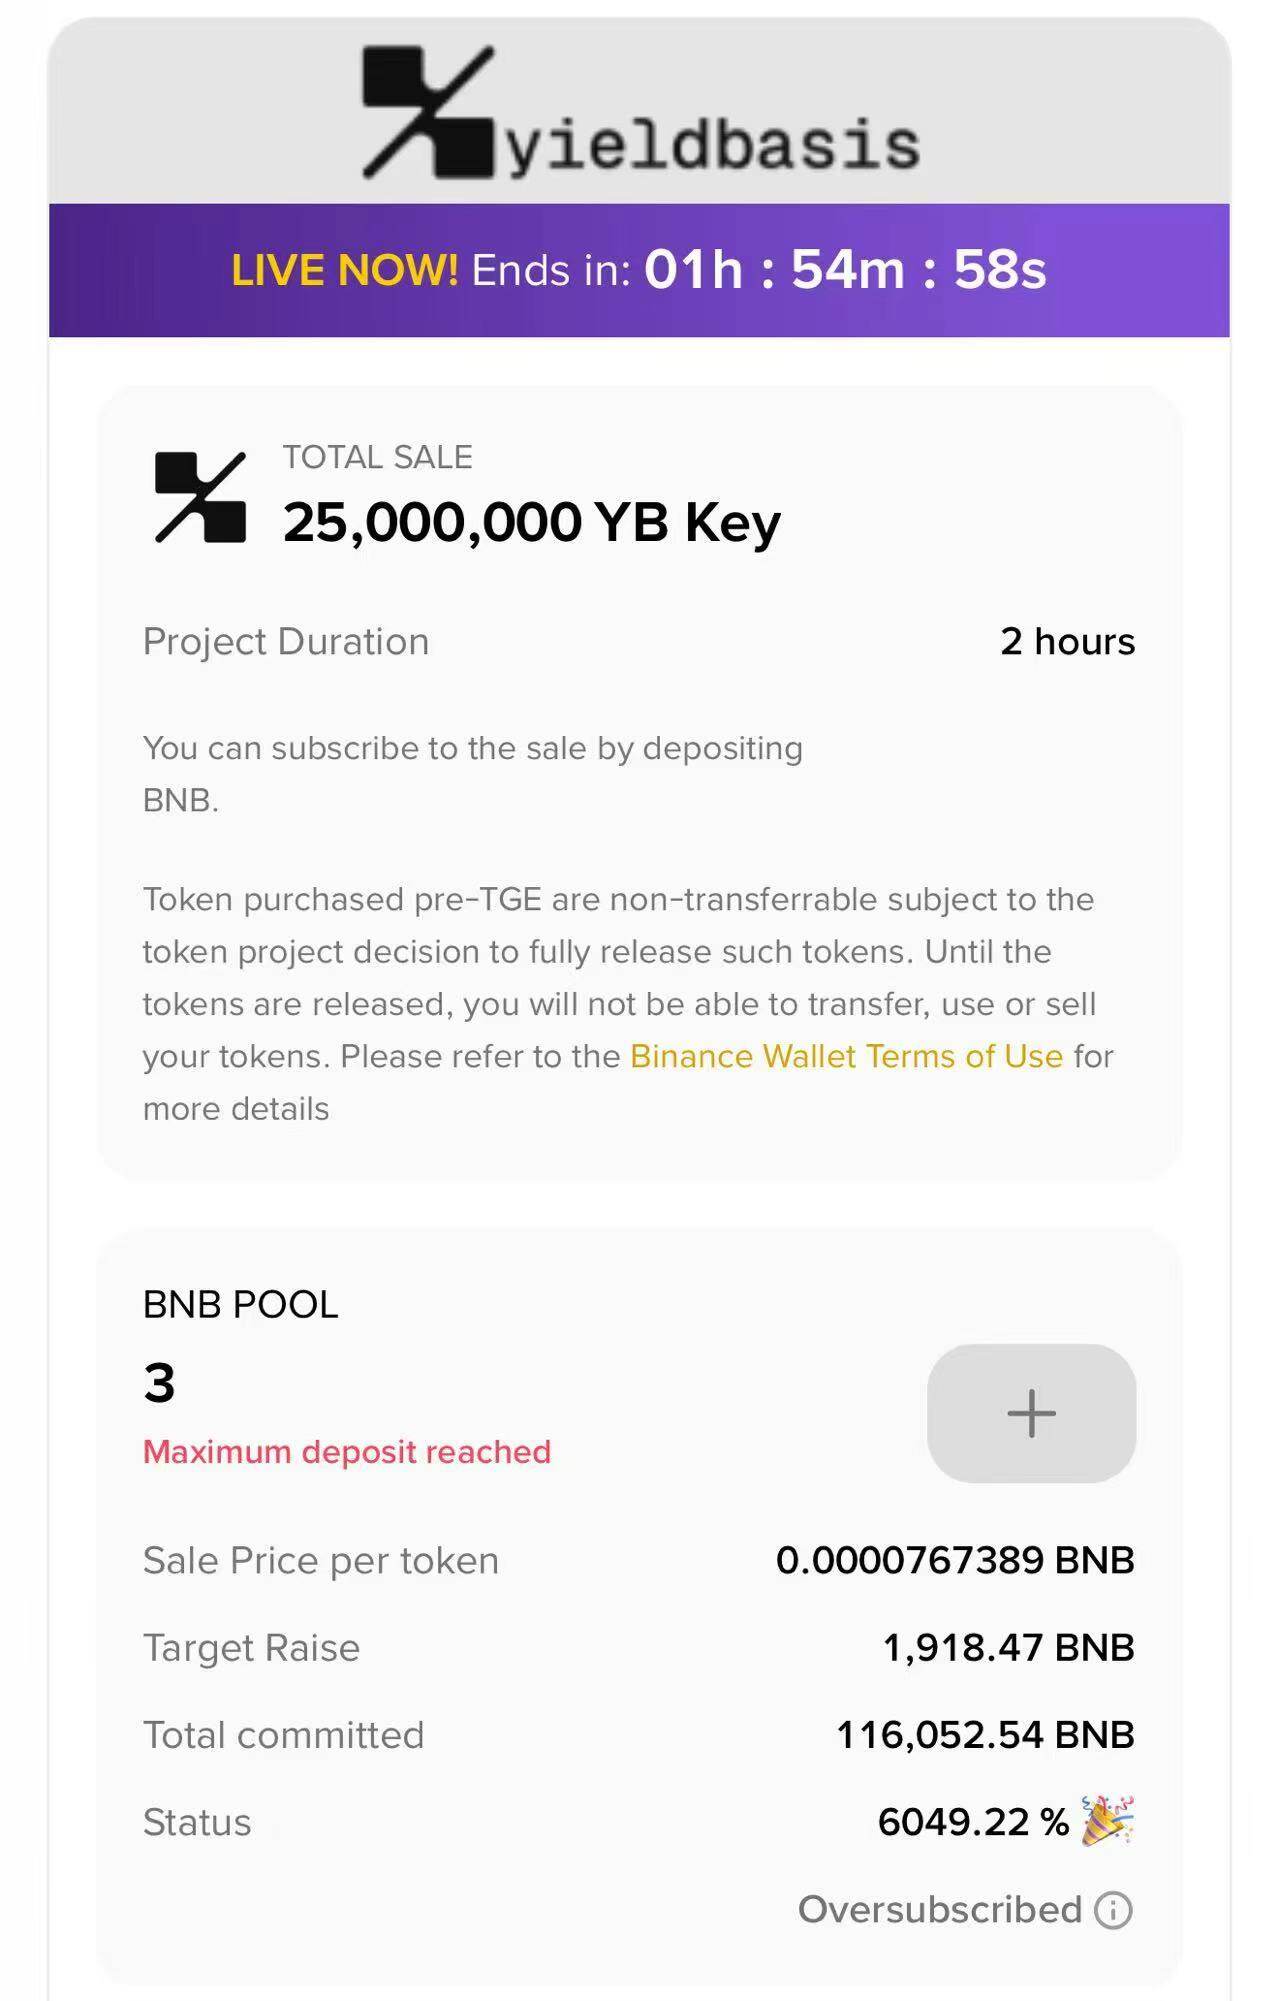
Task: Click the BNB POOL heading
Action: point(241,1305)
